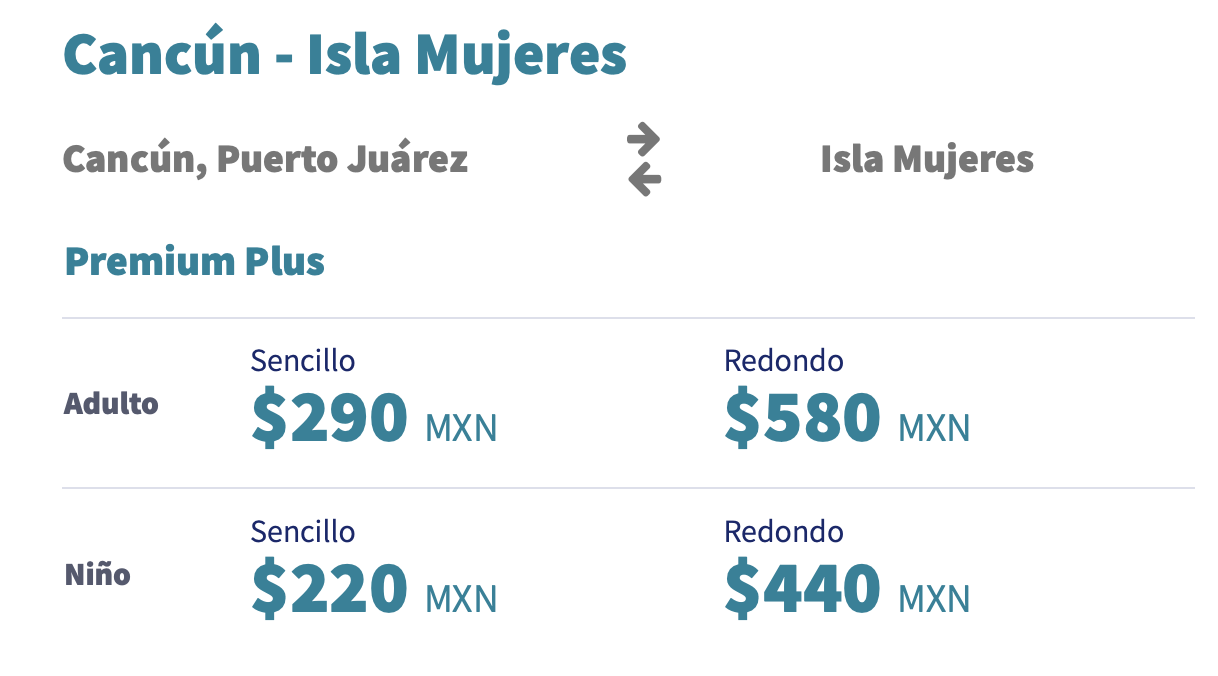Choose the $580 adult round-trip fare
This screenshot has width=1218, height=676.
[803, 417]
